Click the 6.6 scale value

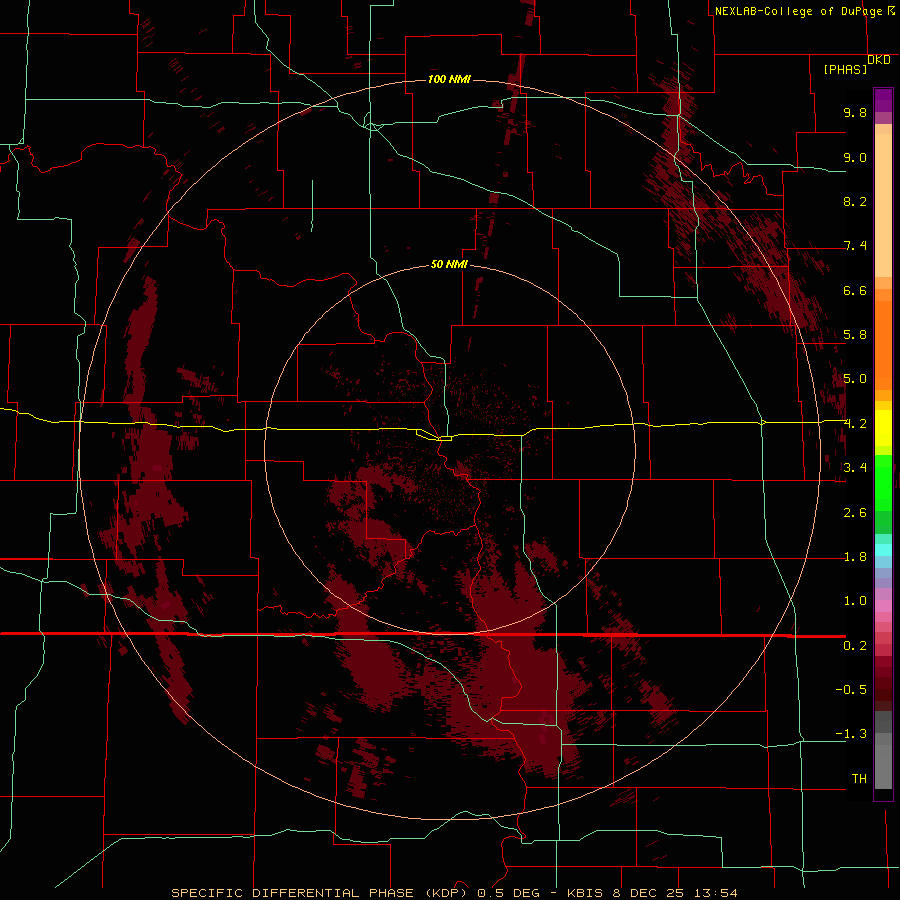(x=855, y=290)
